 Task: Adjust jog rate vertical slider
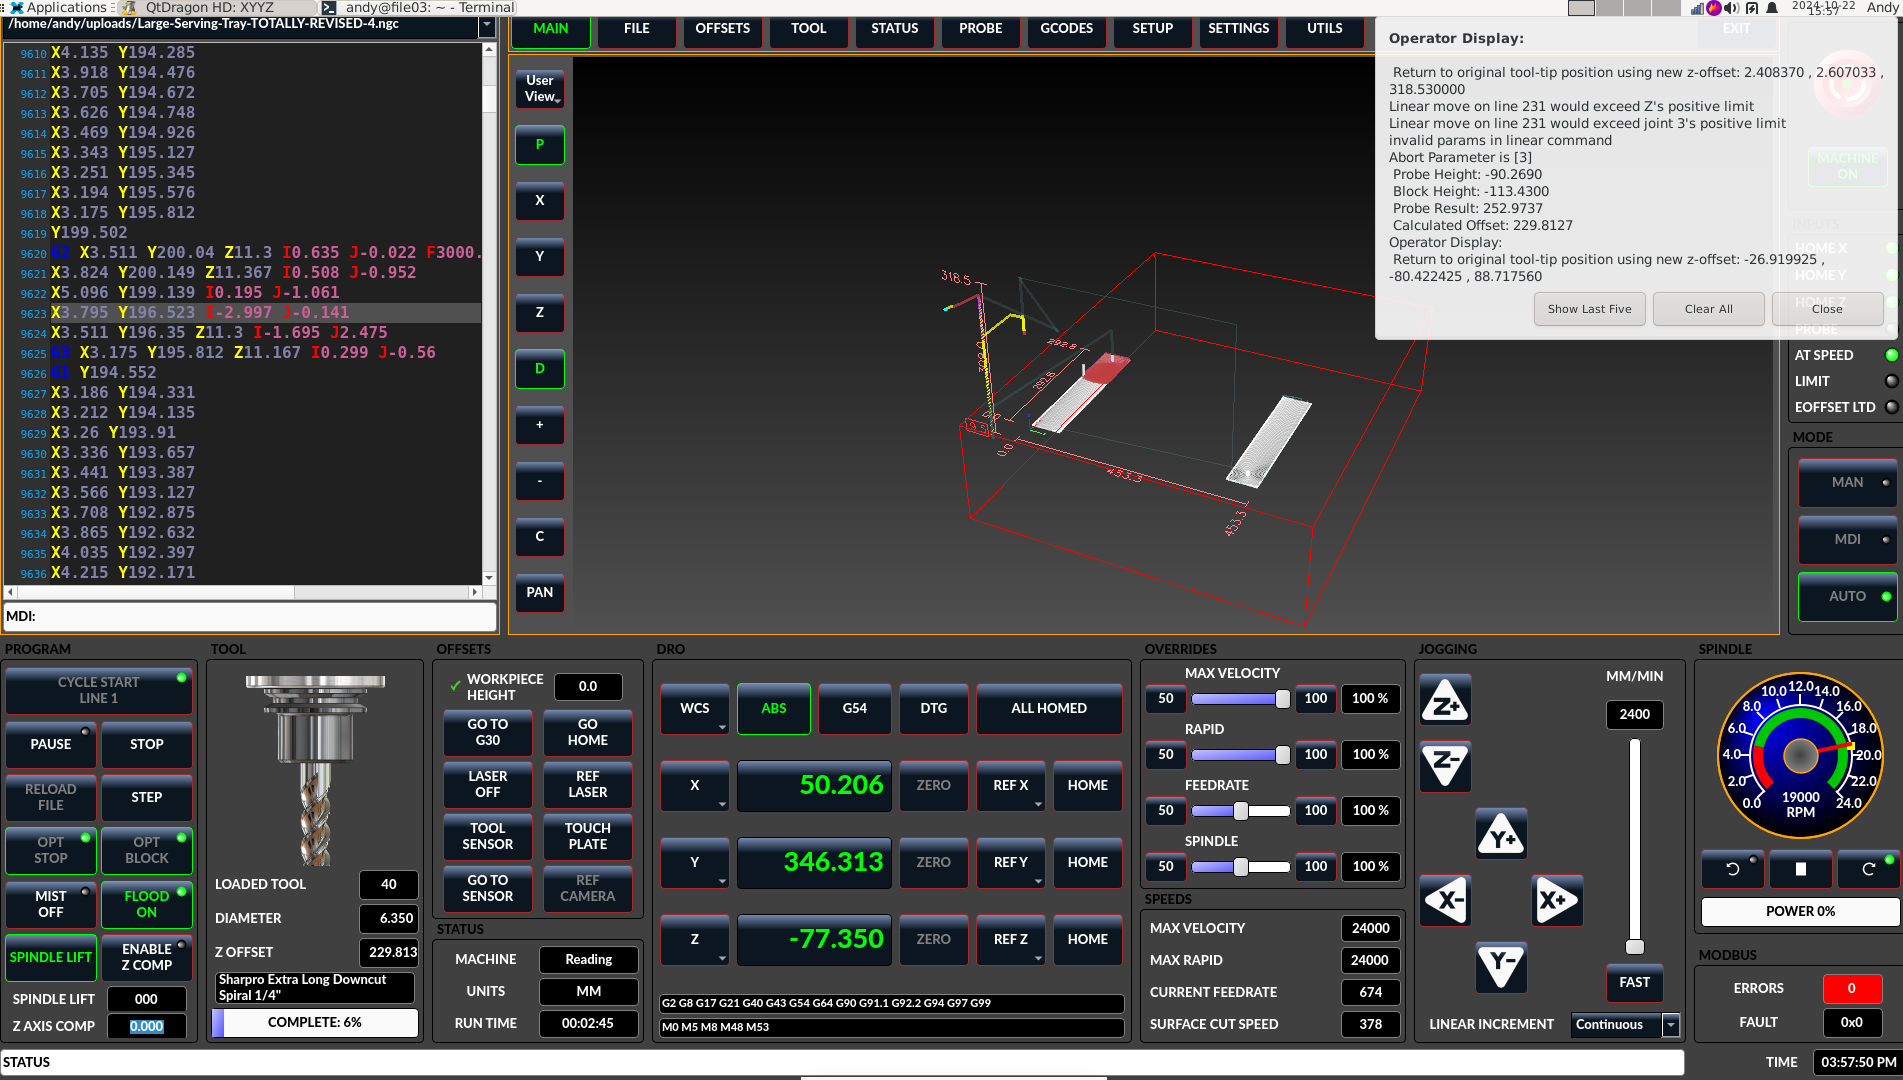[1635, 846]
